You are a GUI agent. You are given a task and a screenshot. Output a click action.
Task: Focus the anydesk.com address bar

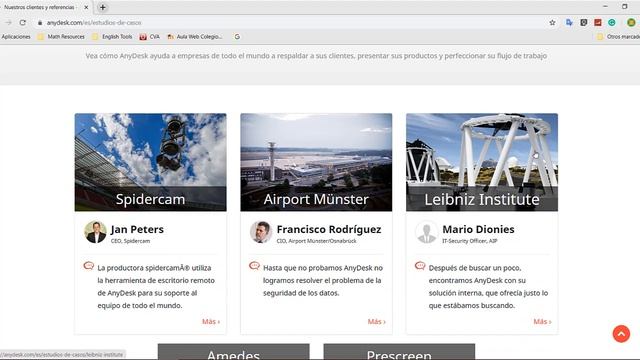tap(286, 23)
